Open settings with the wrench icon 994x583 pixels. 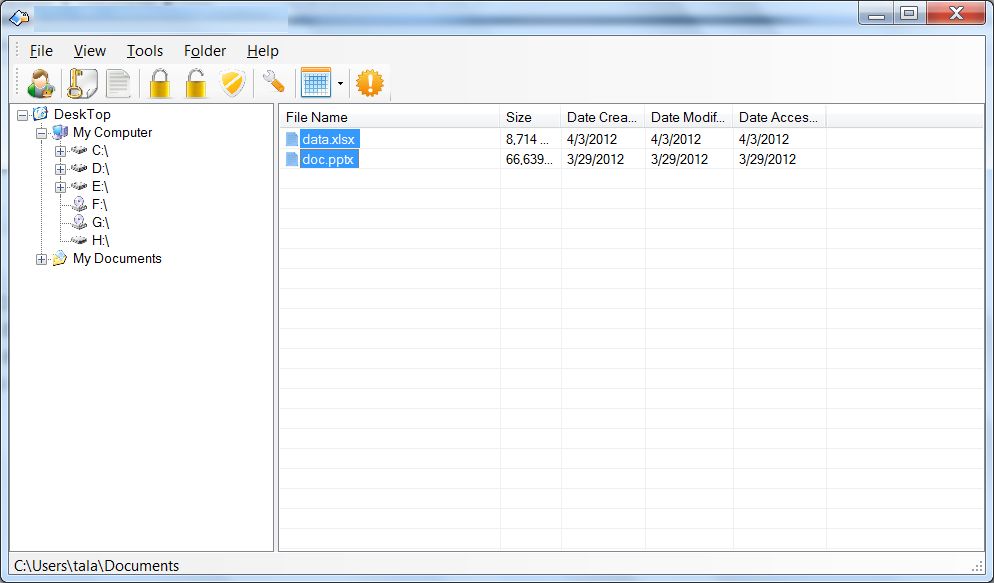(272, 83)
